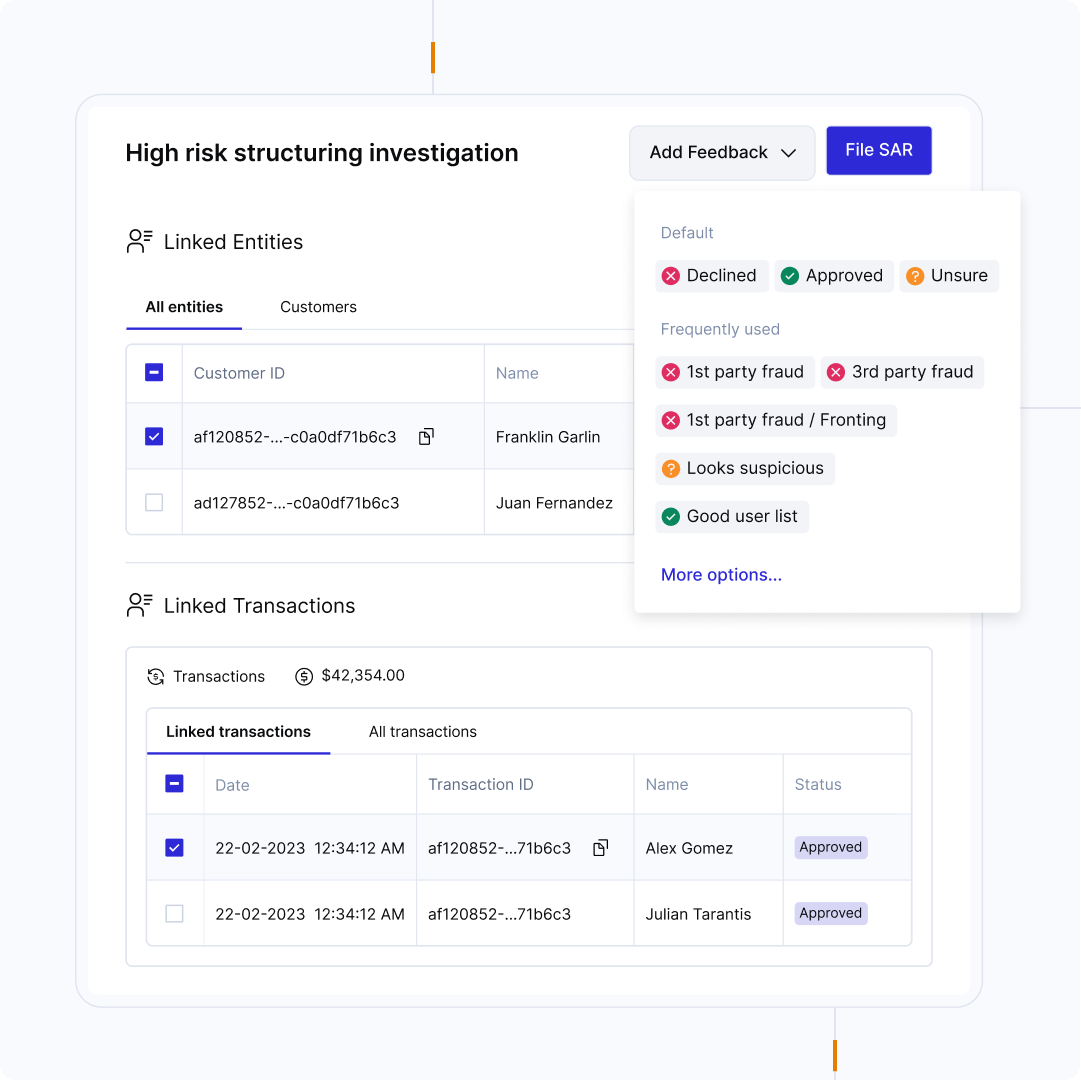
Task: Select the Looks suspicious feedback tag
Action: (744, 468)
